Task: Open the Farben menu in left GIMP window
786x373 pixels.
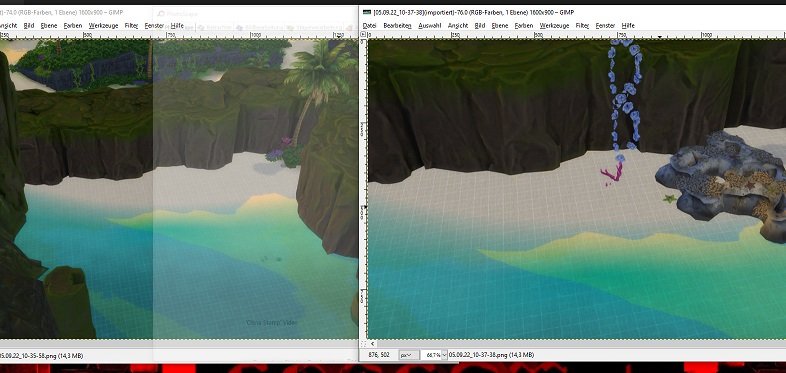Action: [73, 26]
